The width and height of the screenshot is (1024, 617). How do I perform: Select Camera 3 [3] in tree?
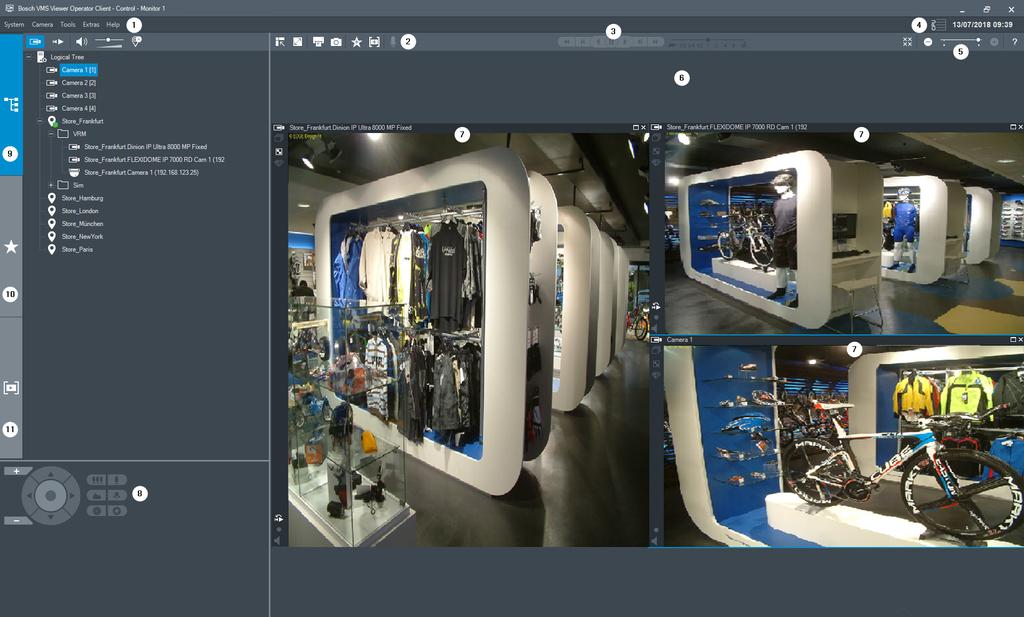tap(79, 96)
